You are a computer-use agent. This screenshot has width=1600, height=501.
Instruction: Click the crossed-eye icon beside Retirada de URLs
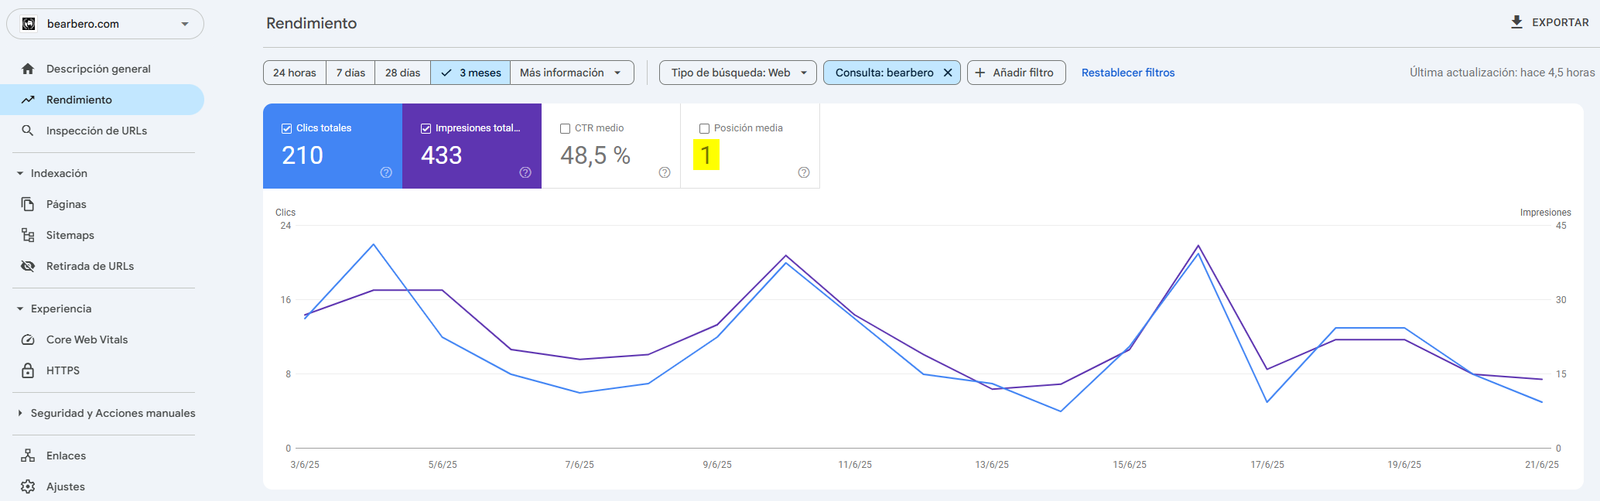tap(28, 266)
